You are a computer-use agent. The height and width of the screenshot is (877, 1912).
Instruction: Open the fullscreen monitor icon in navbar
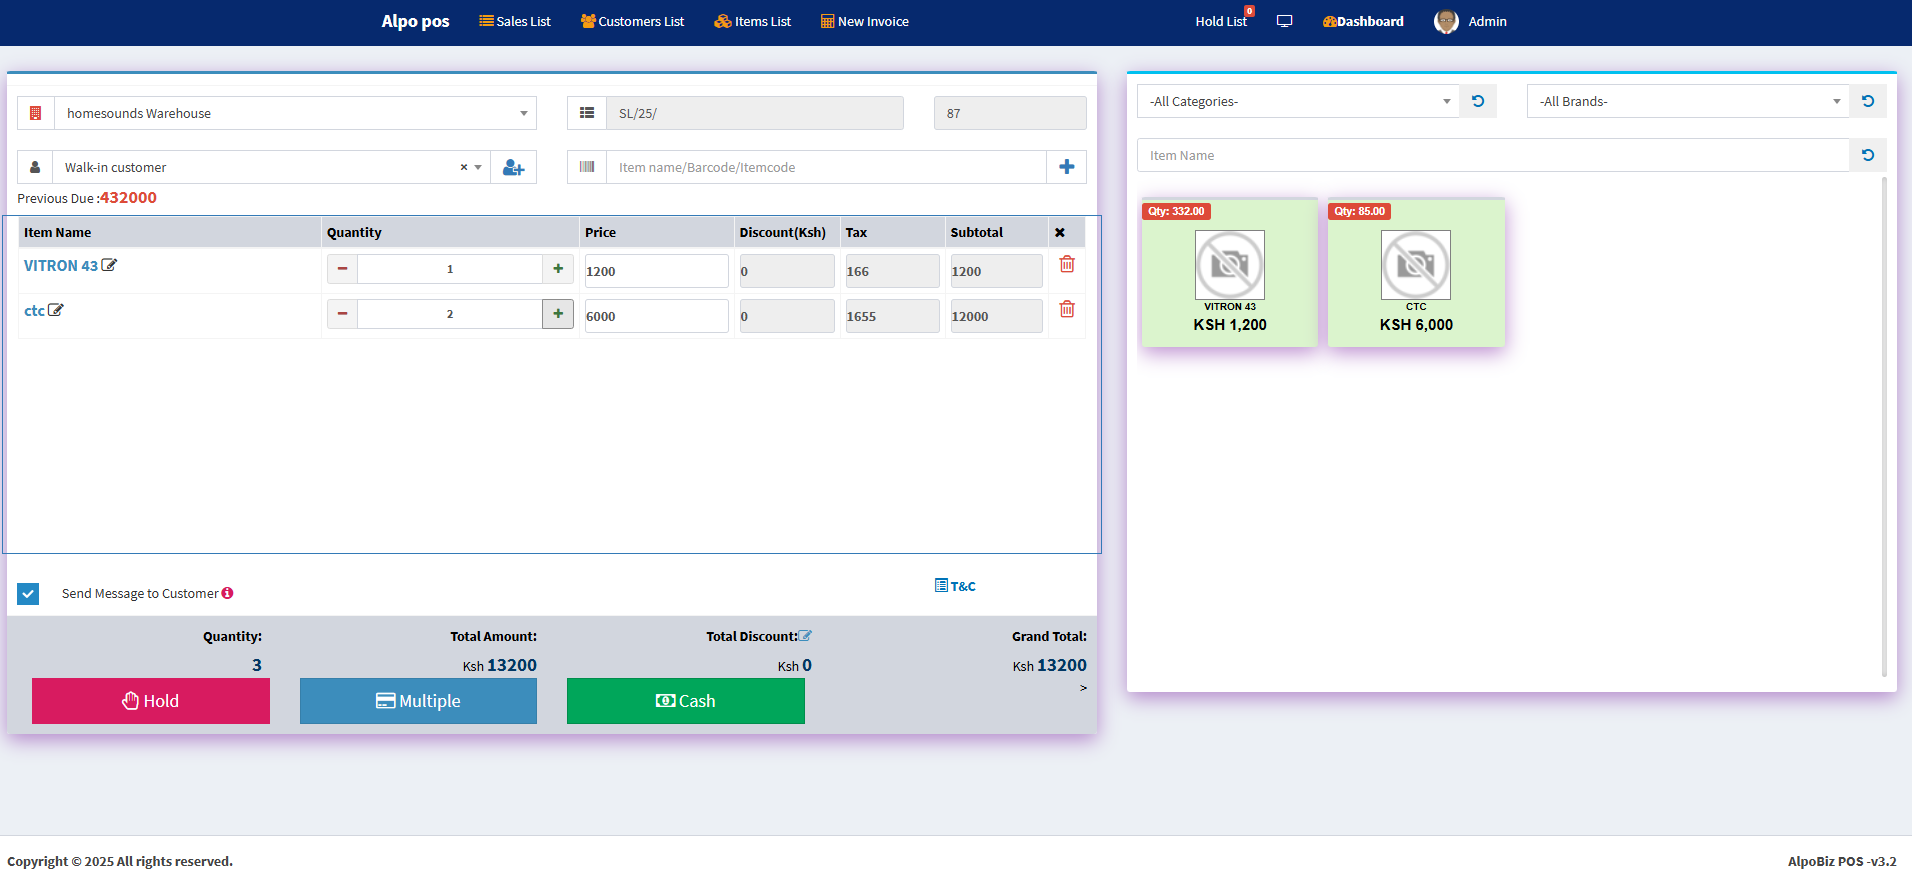click(1285, 22)
